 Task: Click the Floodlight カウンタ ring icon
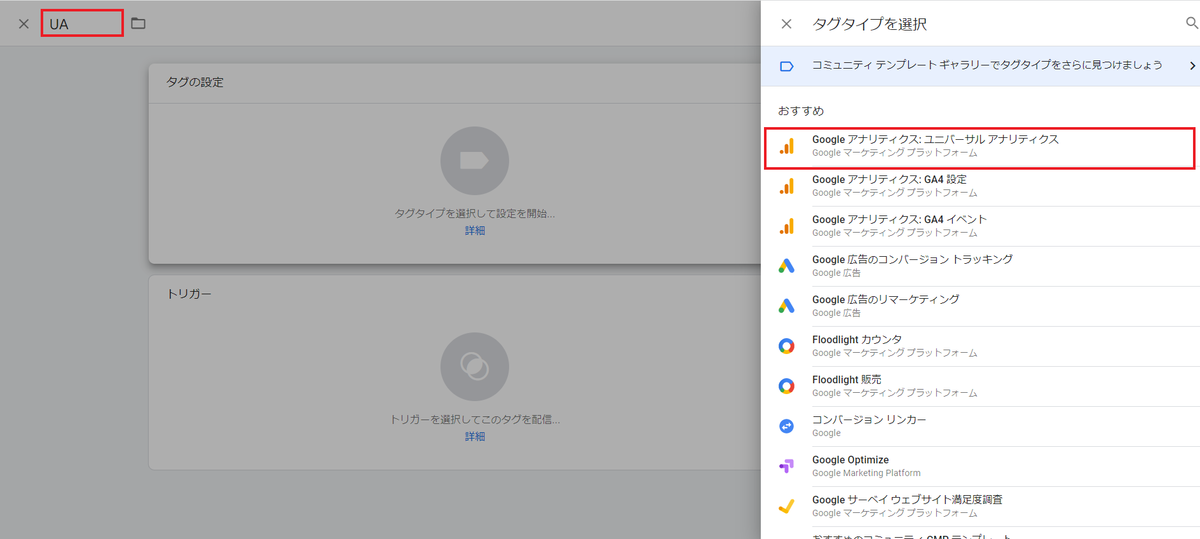click(x=787, y=346)
